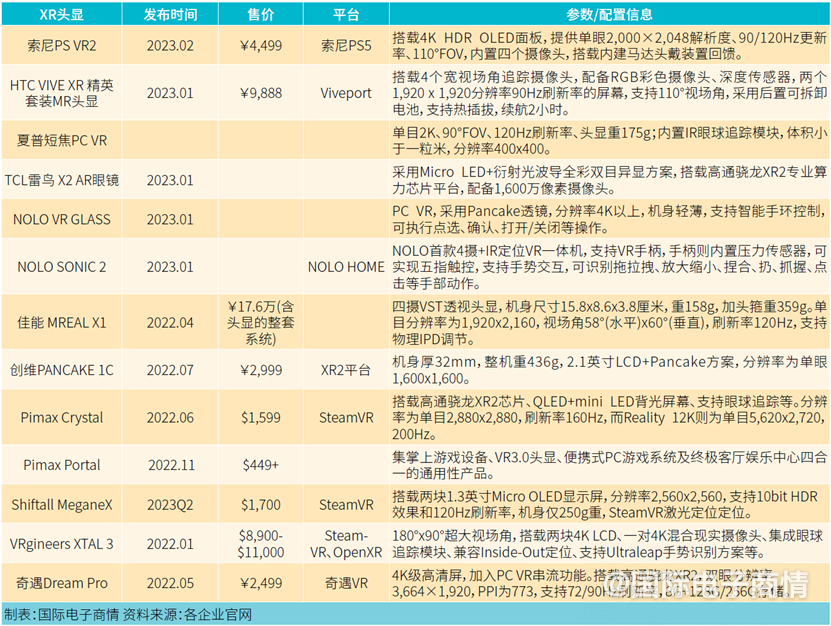Select the release date "2022.07"

coord(170,370)
